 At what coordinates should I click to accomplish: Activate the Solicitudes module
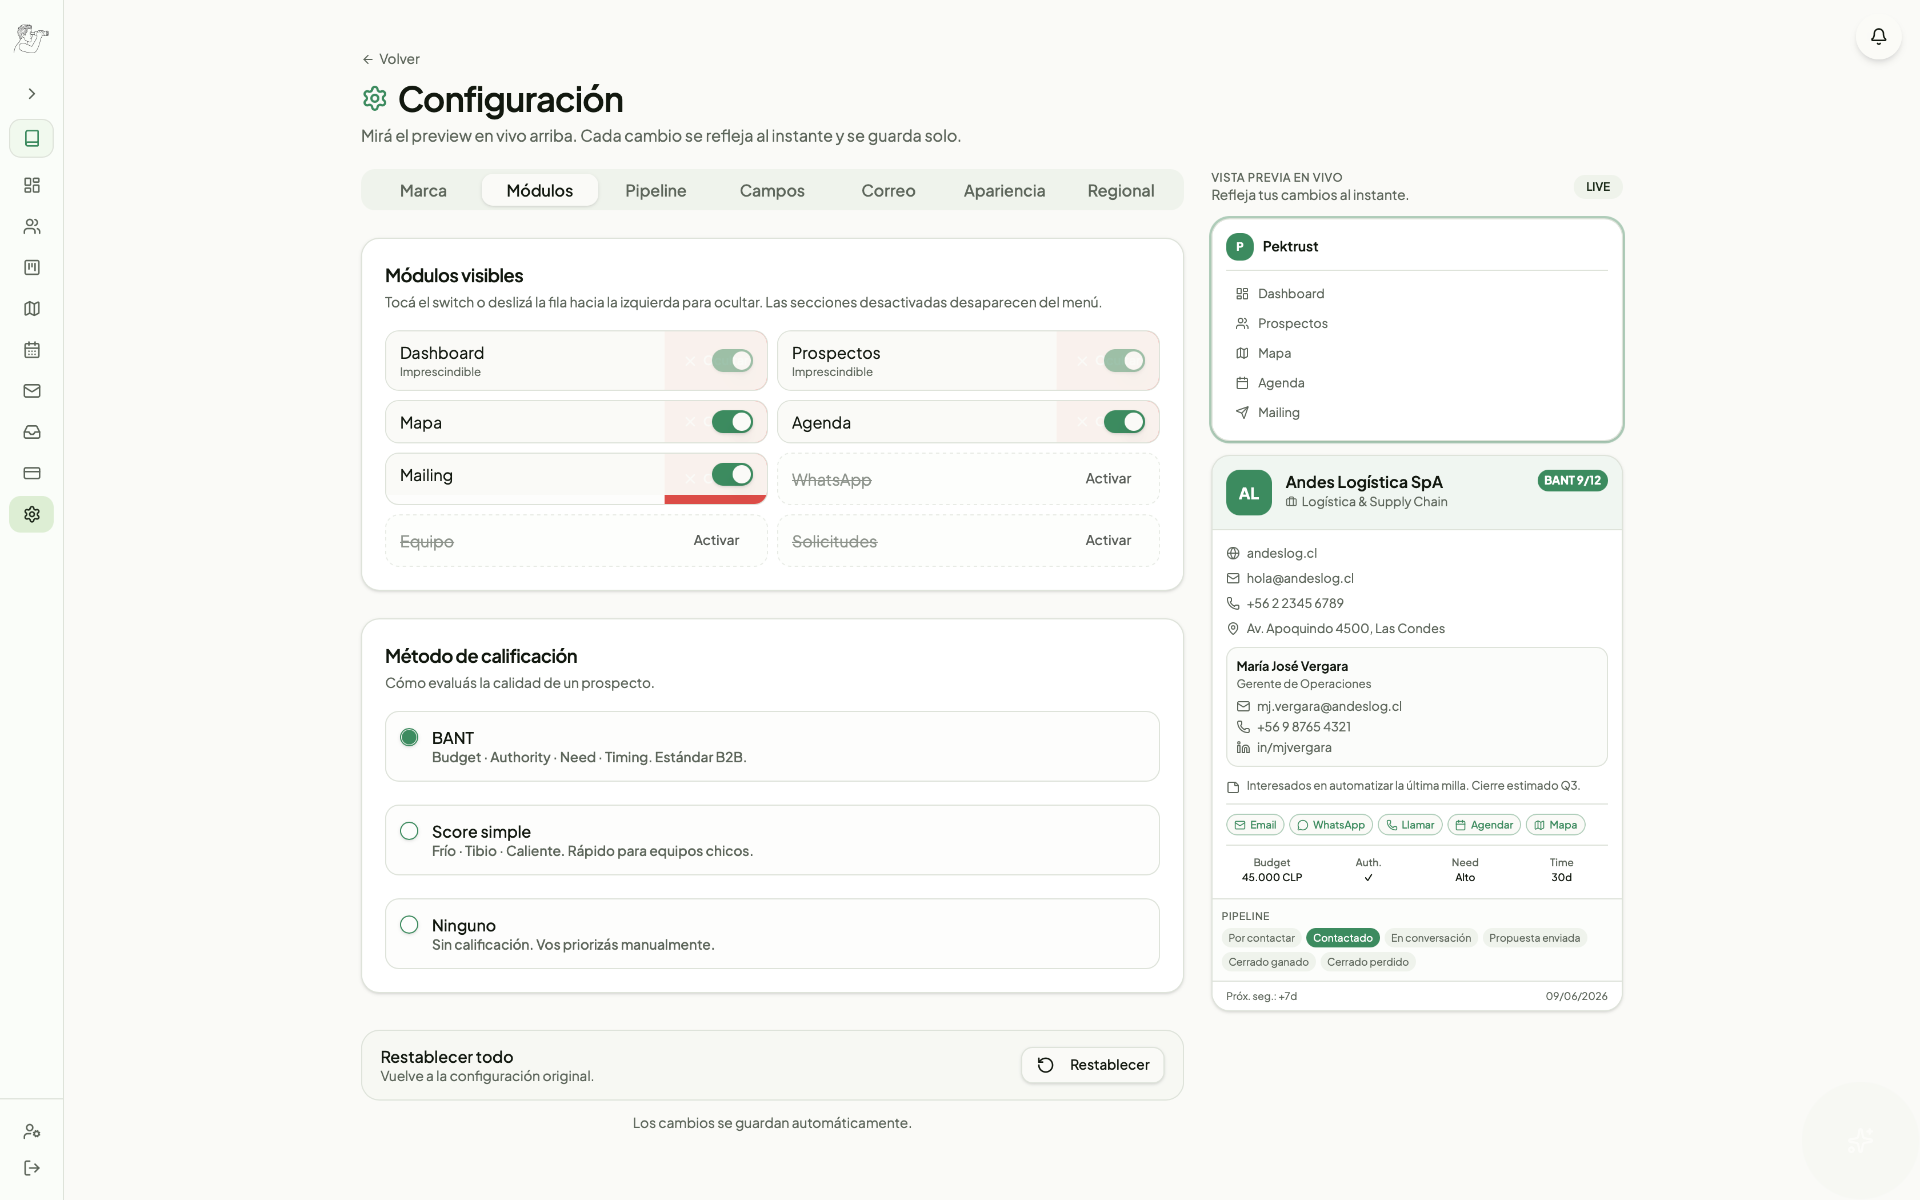coord(1108,540)
